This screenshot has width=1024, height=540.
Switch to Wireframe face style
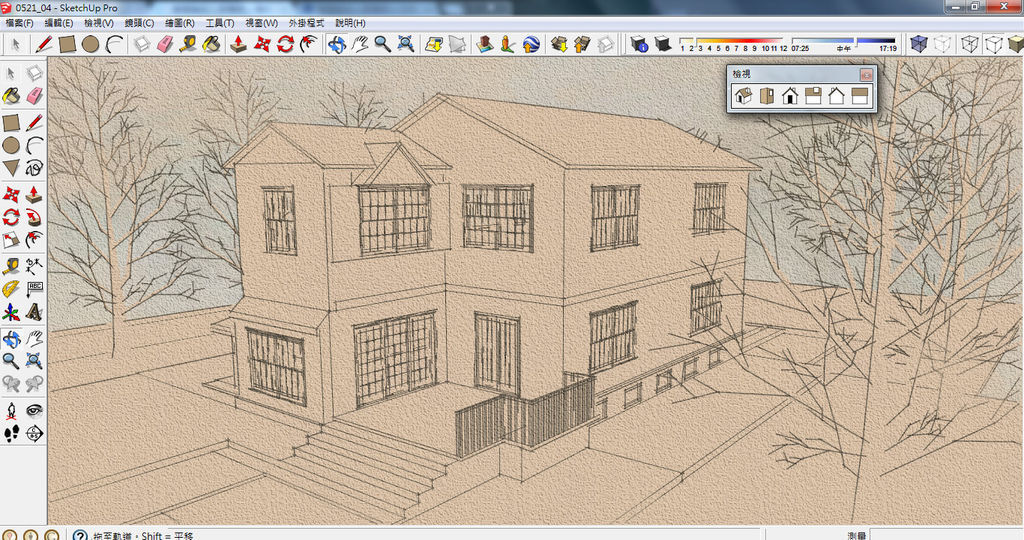pyautogui.click(x=970, y=44)
